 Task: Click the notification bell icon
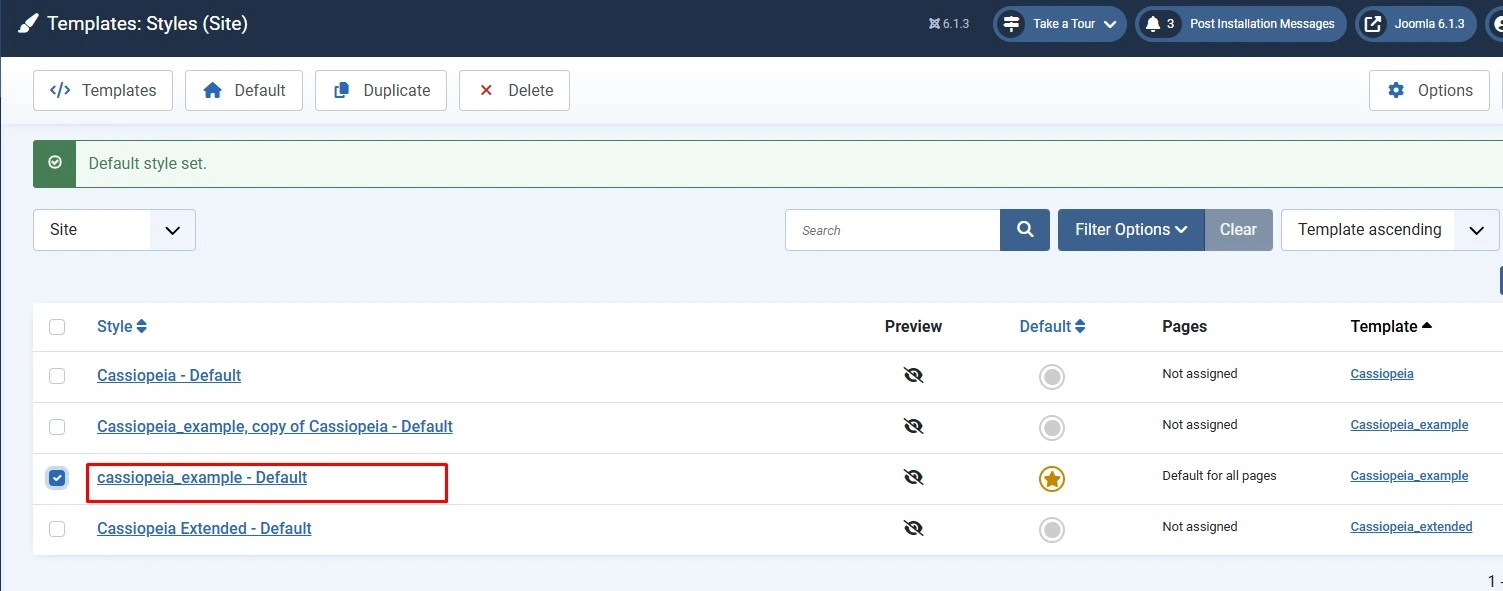coord(1153,24)
